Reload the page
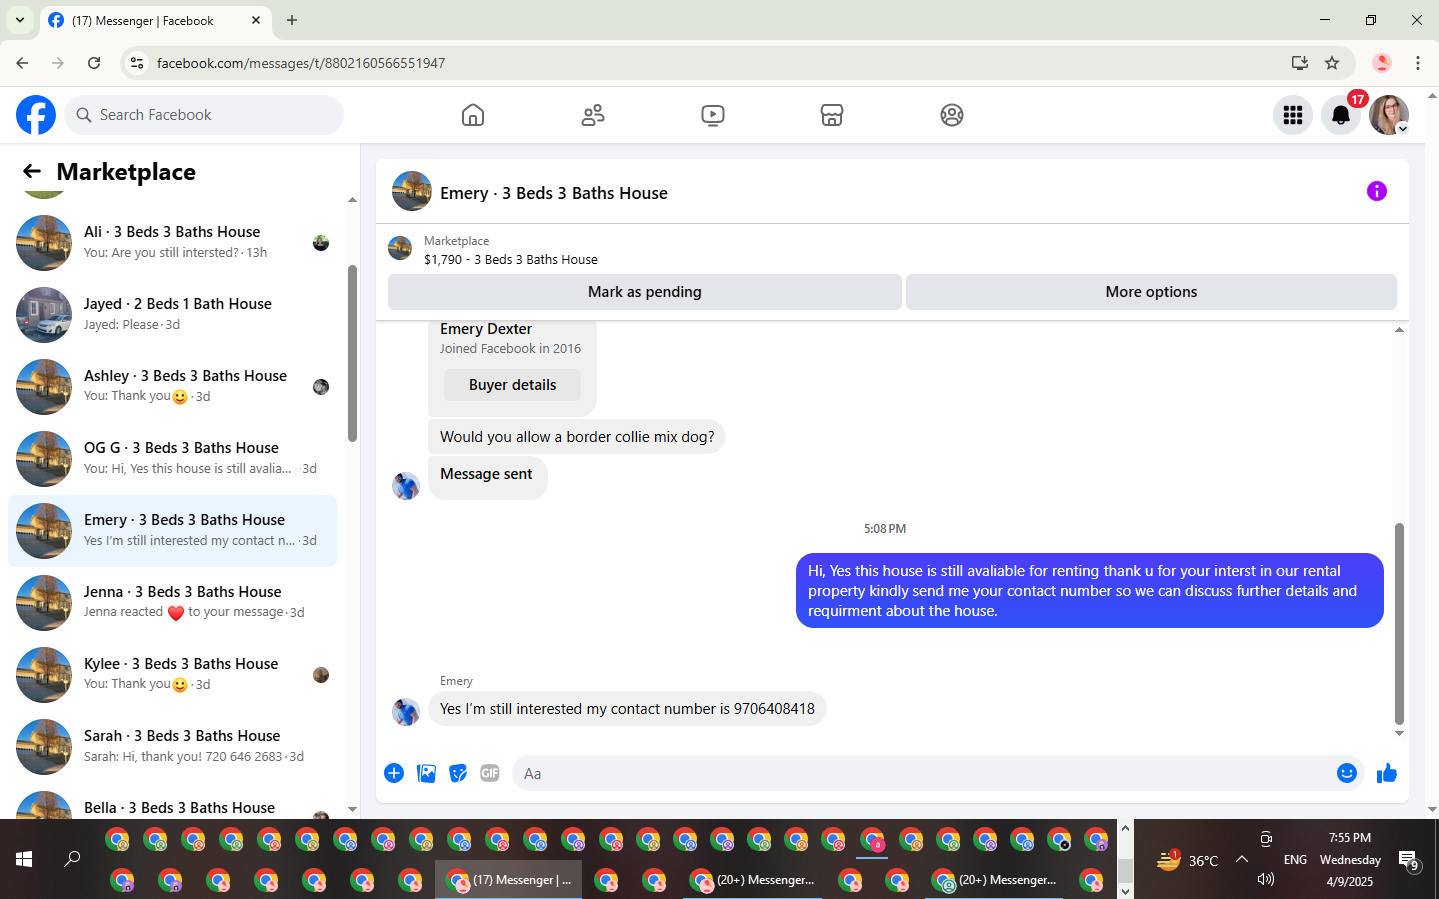Screen dimensions: 1439x899 94,63
